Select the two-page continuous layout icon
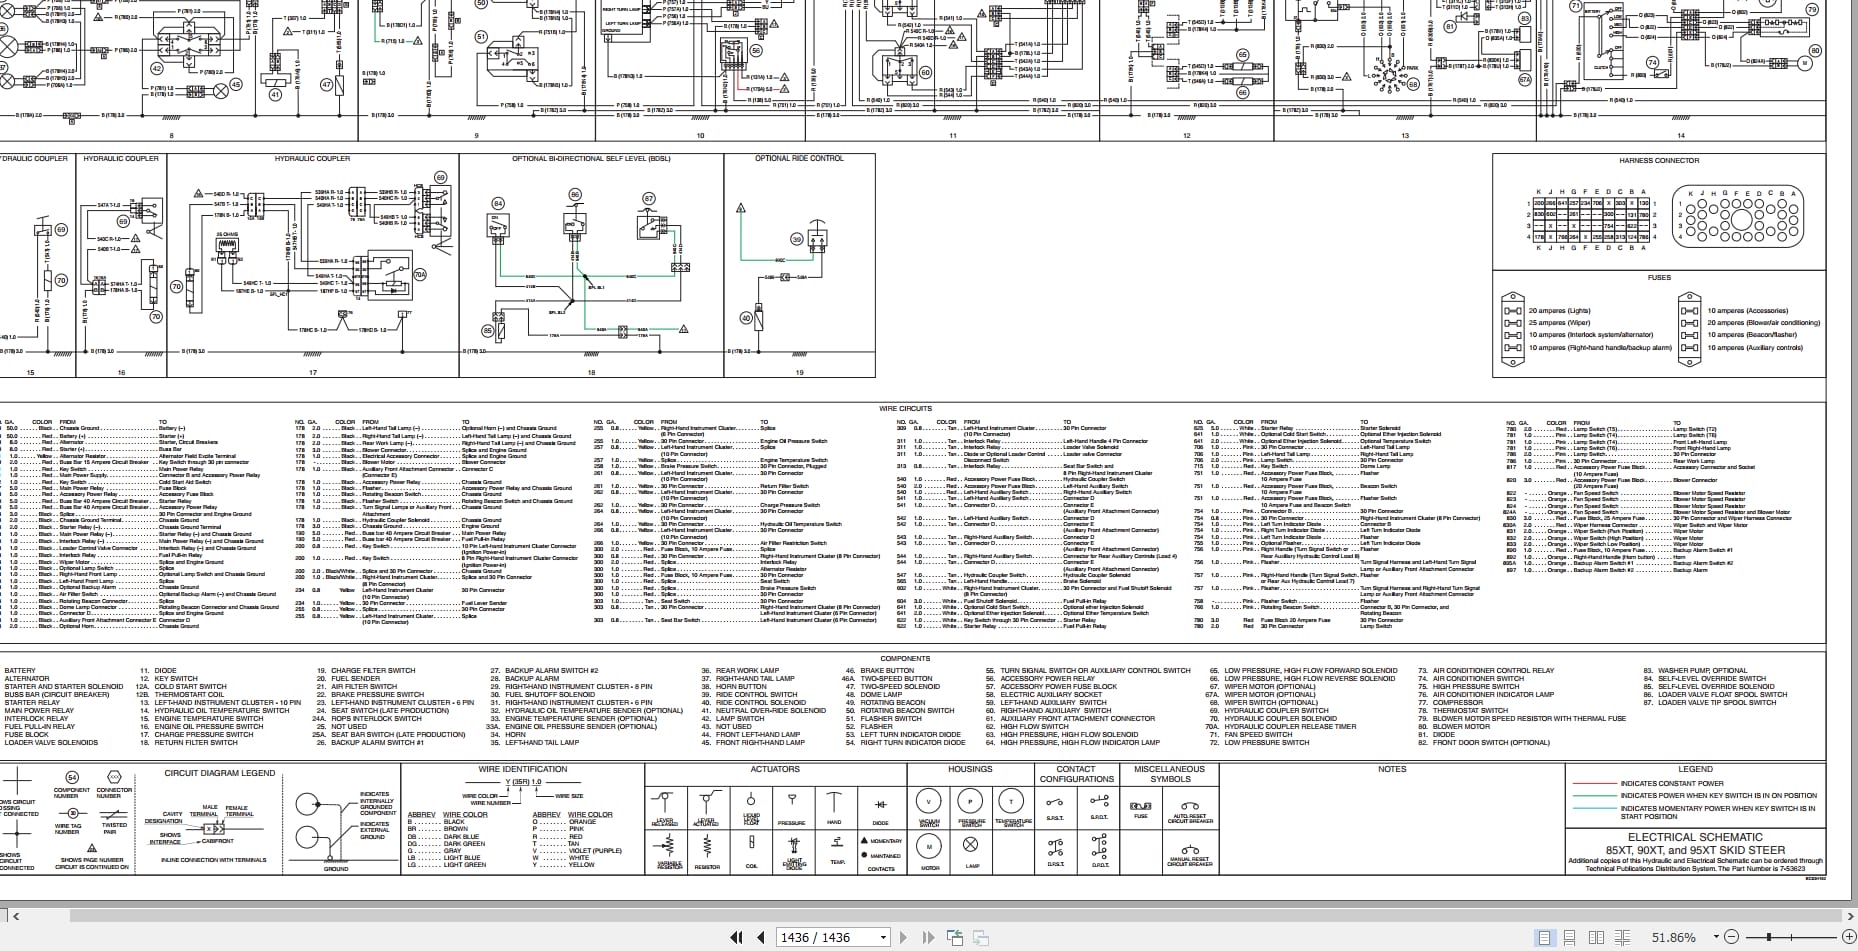The image size is (1858, 951). (1622, 938)
